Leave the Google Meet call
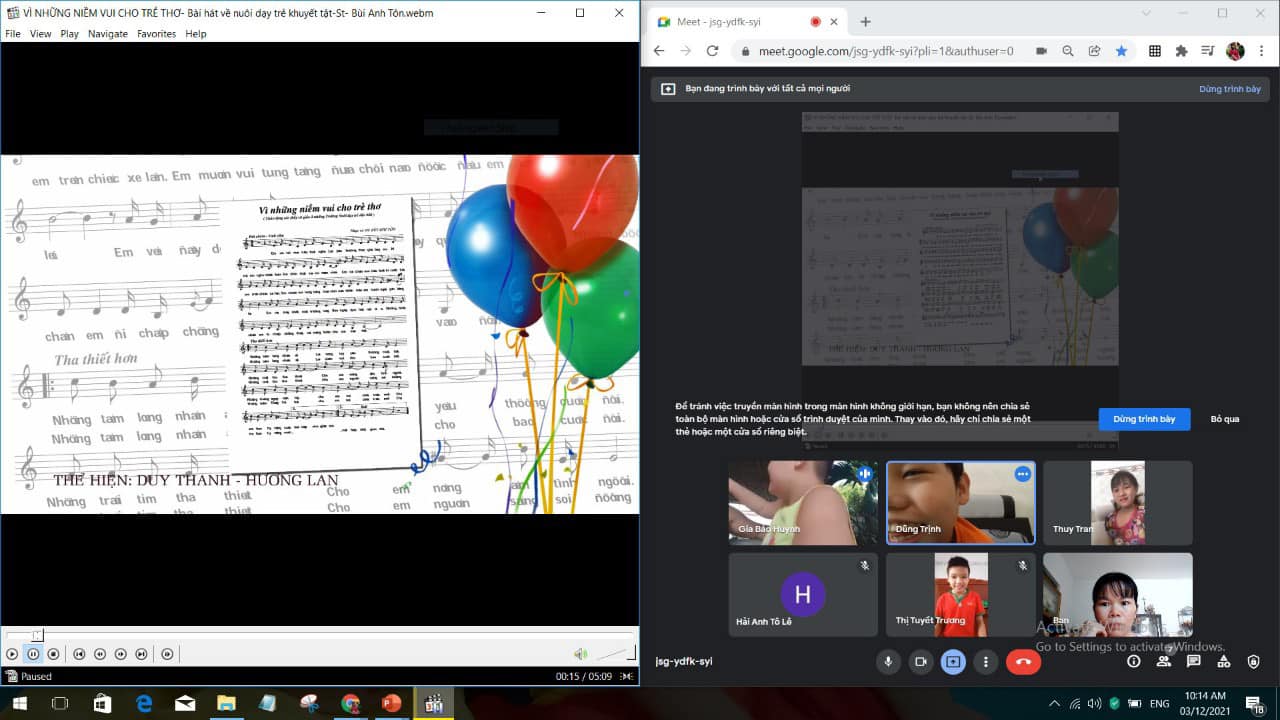Screen dimensions: 1280x720 click(x=1023, y=661)
